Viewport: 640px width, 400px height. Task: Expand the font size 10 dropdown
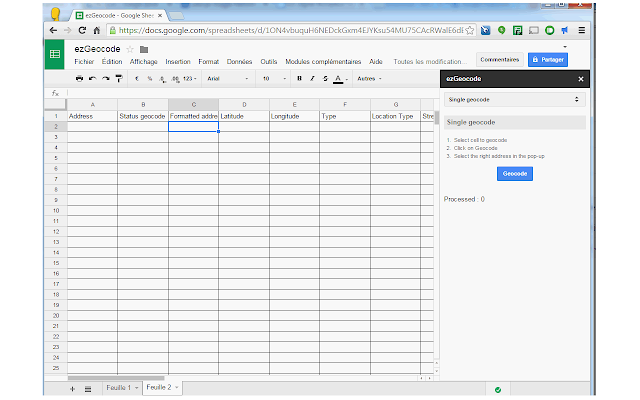pyautogui.click(x=274, y=78)
